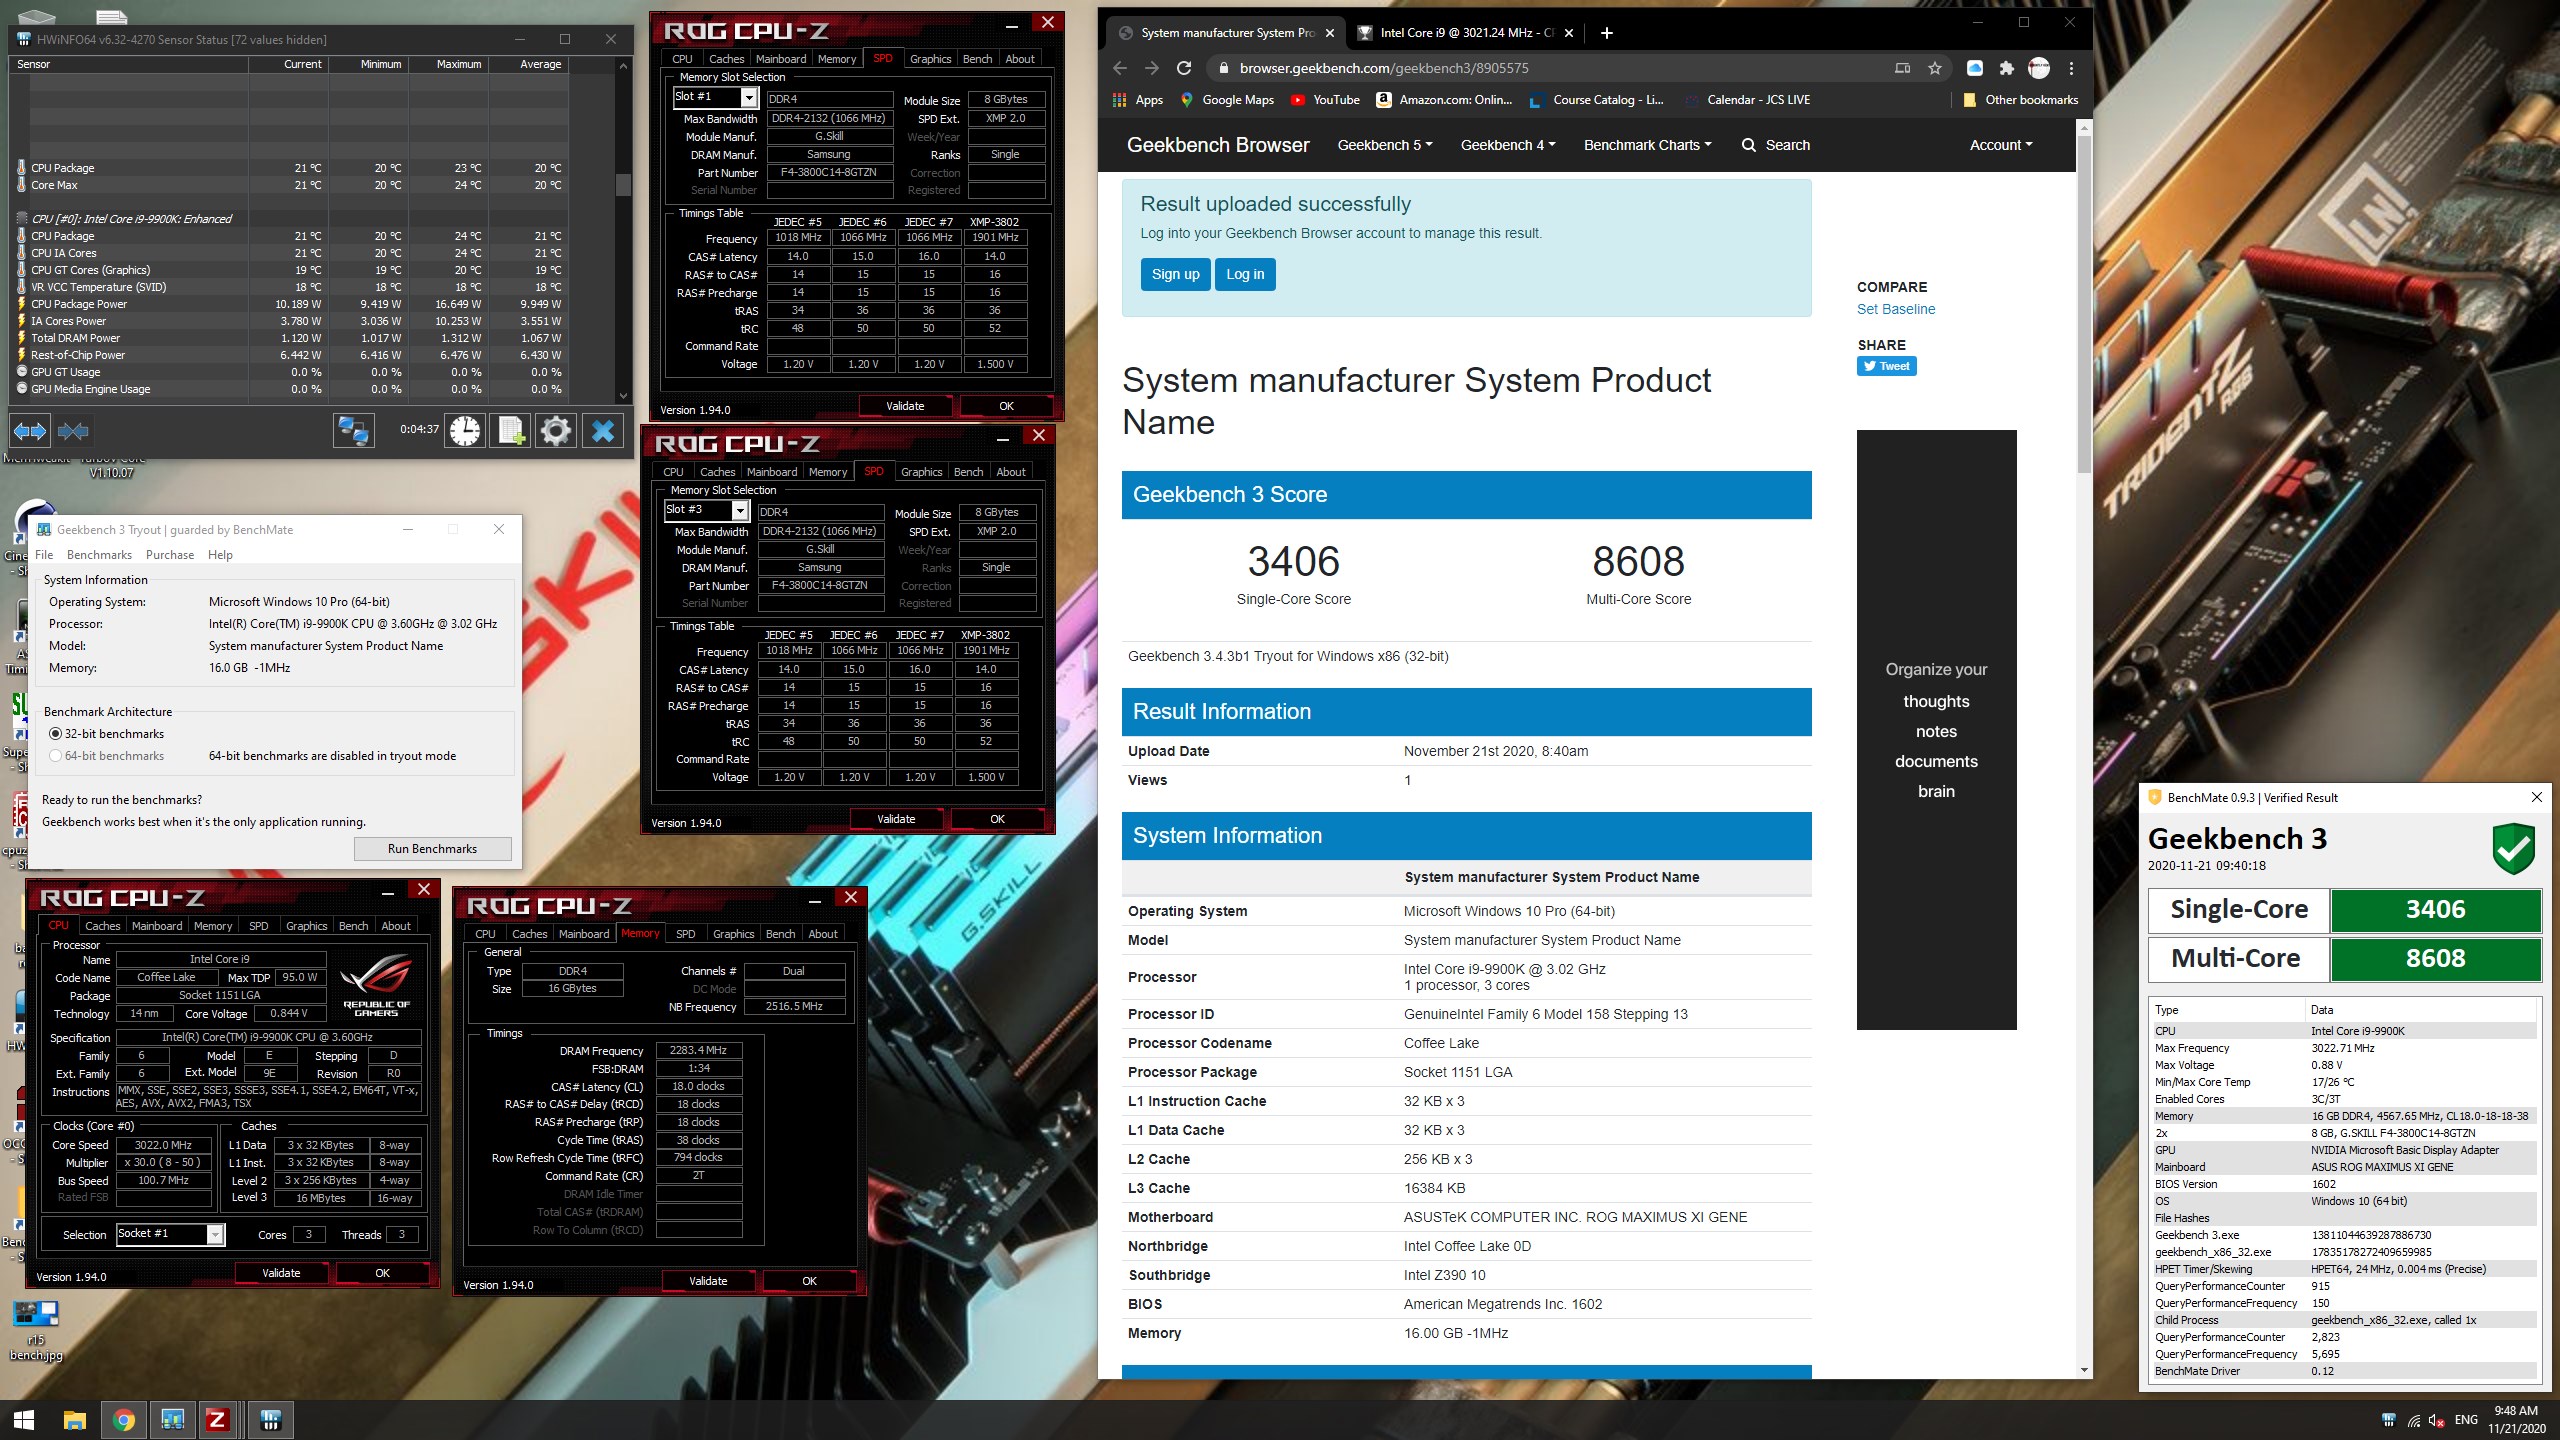
Task: Expand Benchmark Charts menu
Action: click(1648, 145)
